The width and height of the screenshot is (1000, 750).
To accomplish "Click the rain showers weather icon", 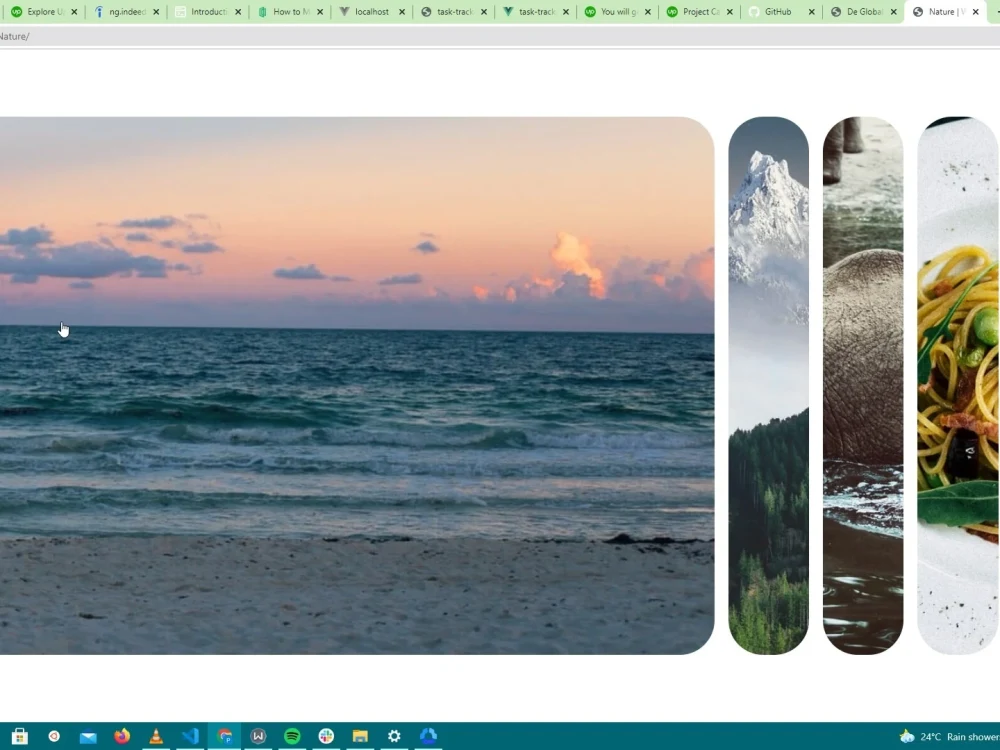I will (907, 737).
